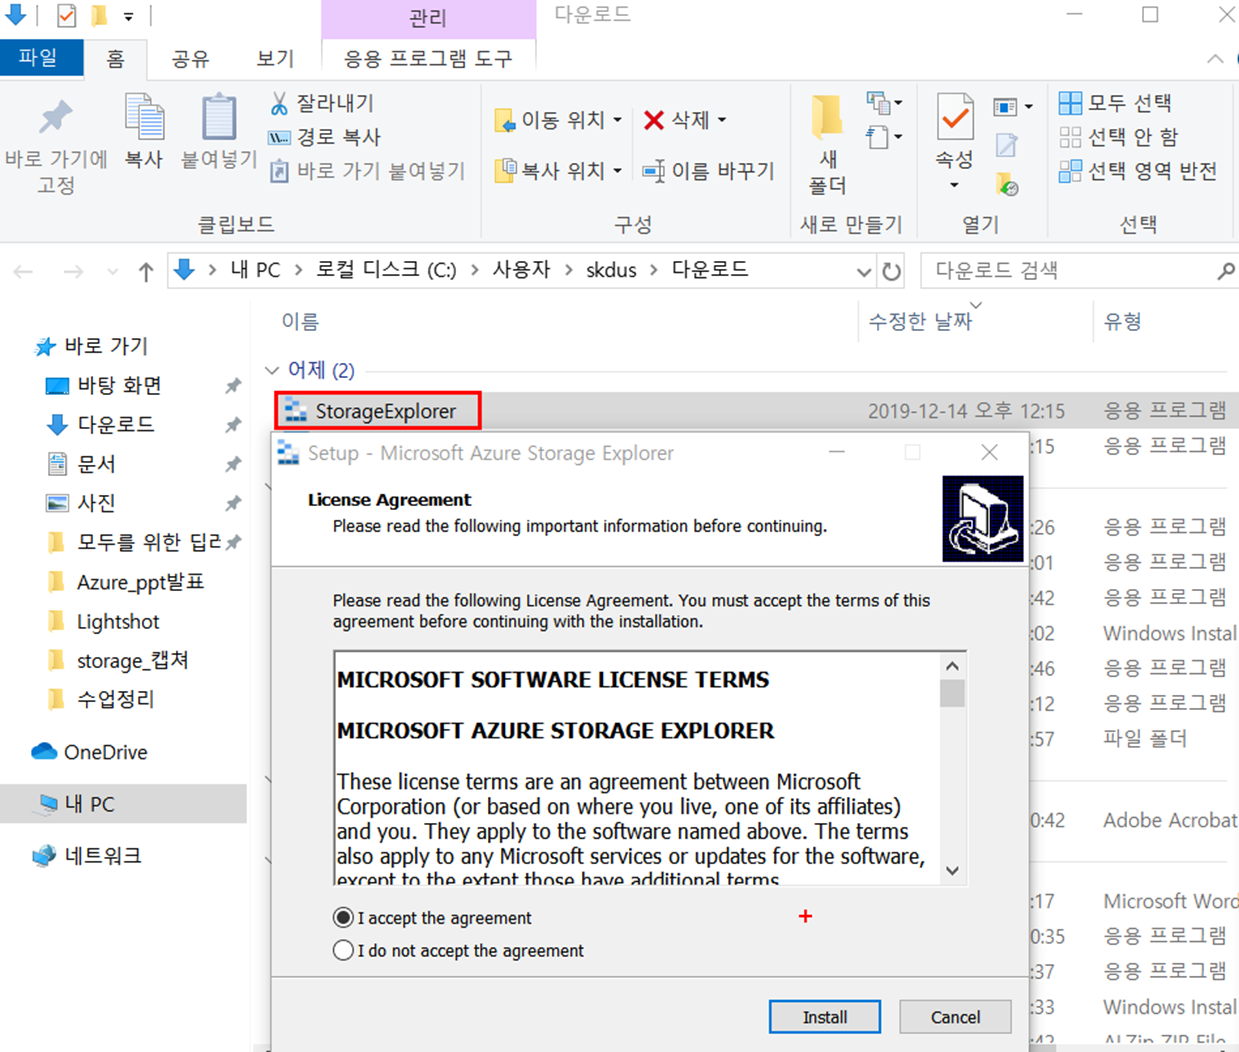This screenshot has height=1052, width=1239.
Task: Open the Easy access dropdown icon
Action: click(884, 136)
